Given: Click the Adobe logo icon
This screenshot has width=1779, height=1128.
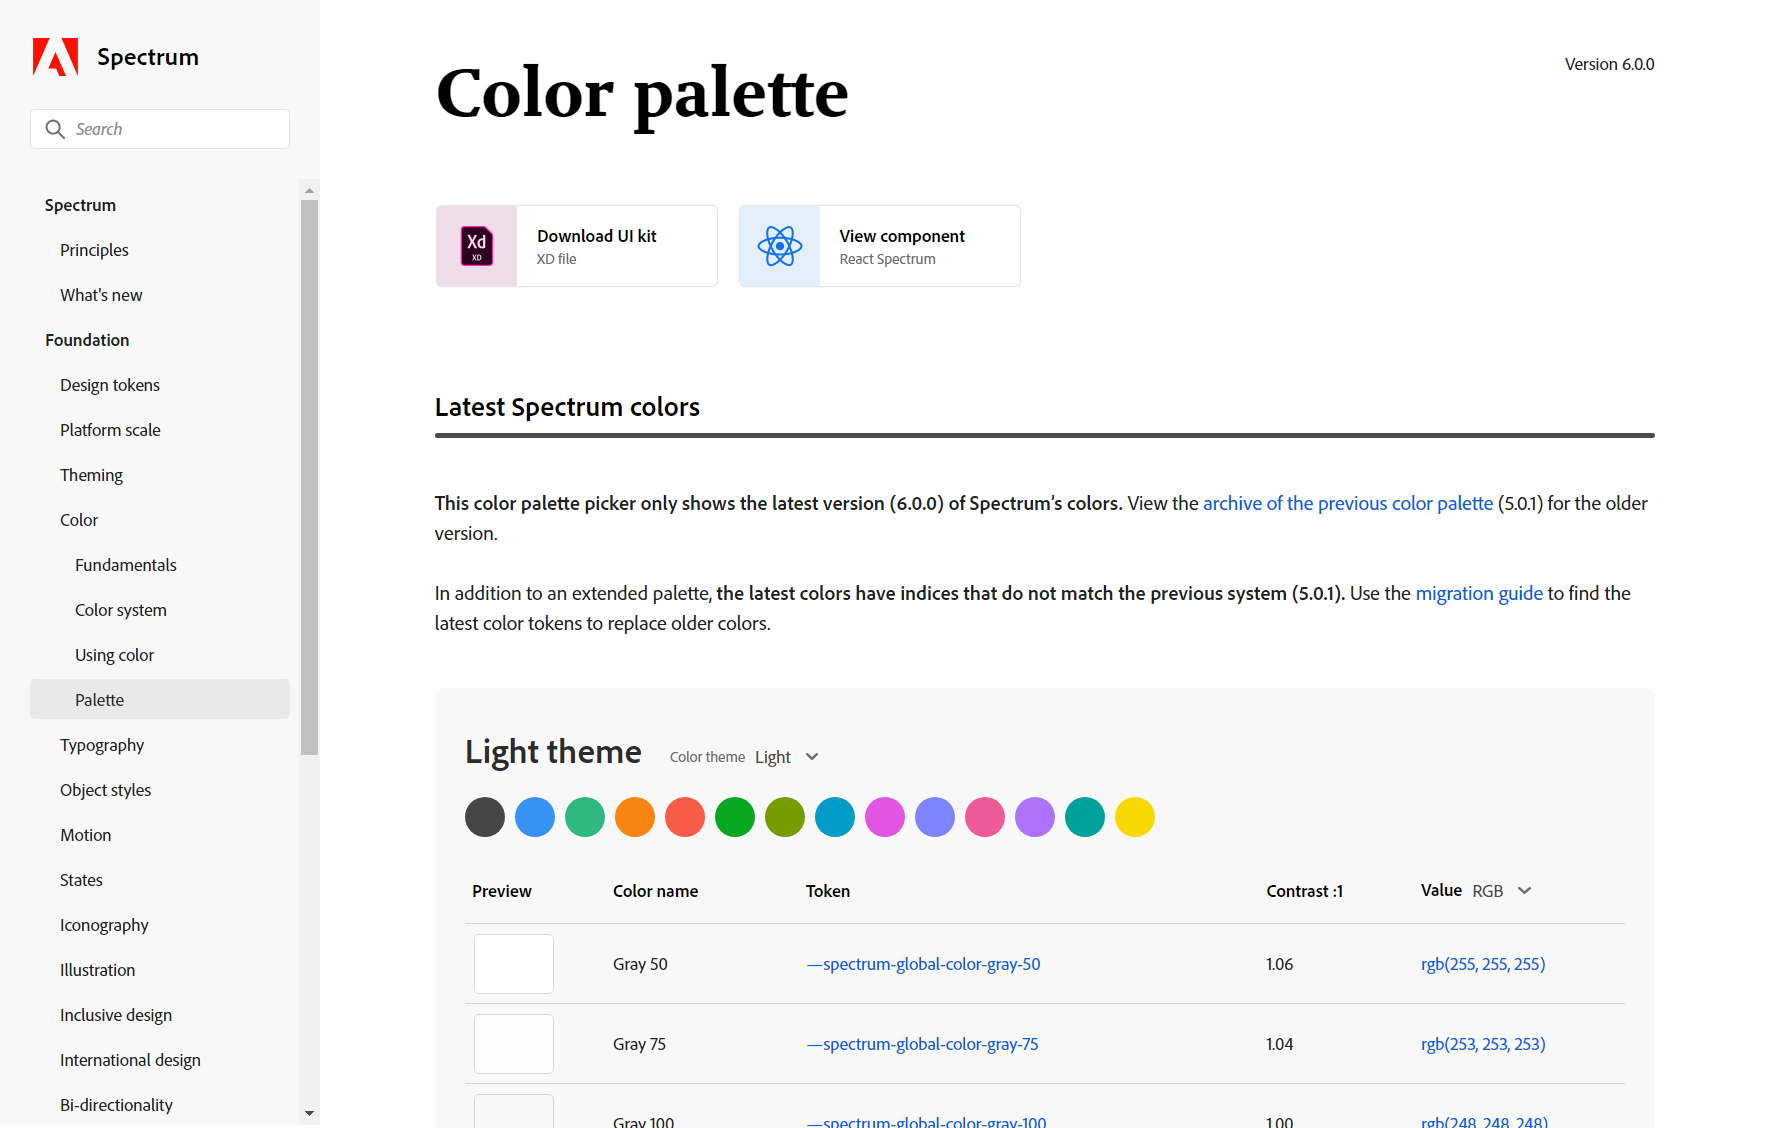Looking at the screenshot, I should [x=55, y=57].
